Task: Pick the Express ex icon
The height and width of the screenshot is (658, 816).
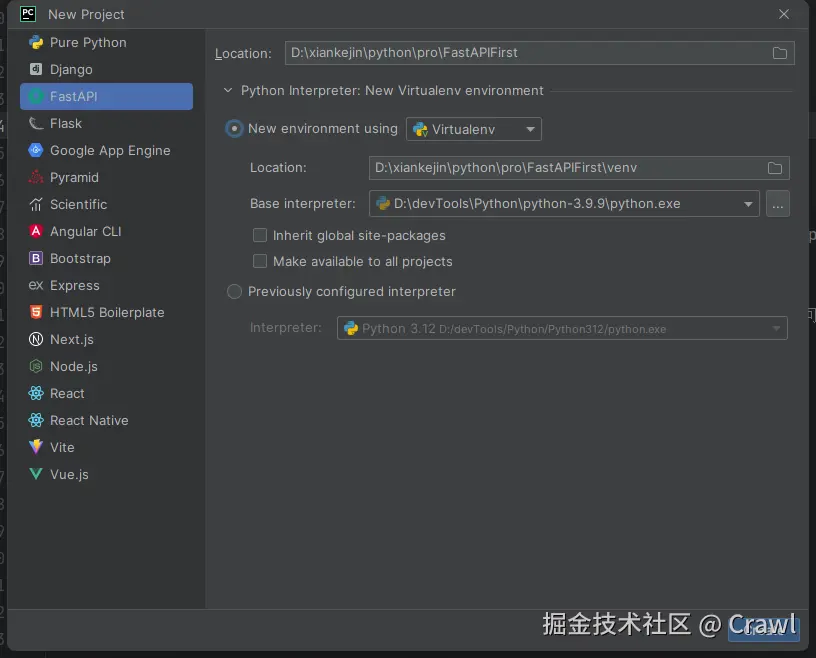Action: [x=36, y=285]
